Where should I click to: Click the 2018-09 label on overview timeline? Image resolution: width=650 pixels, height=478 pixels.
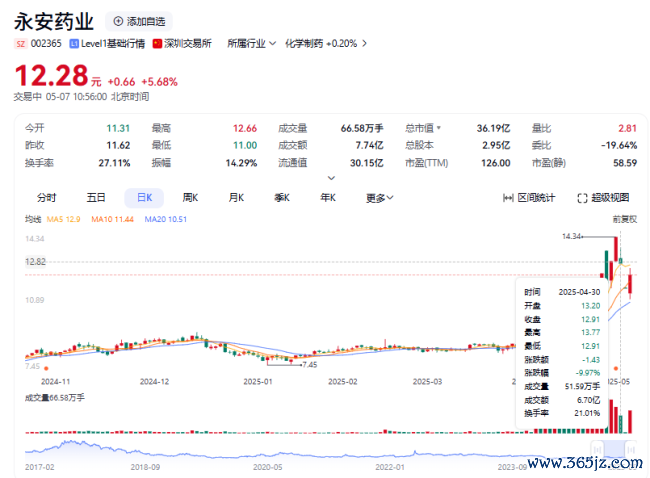pyautogui.click(x=145, y=467)
